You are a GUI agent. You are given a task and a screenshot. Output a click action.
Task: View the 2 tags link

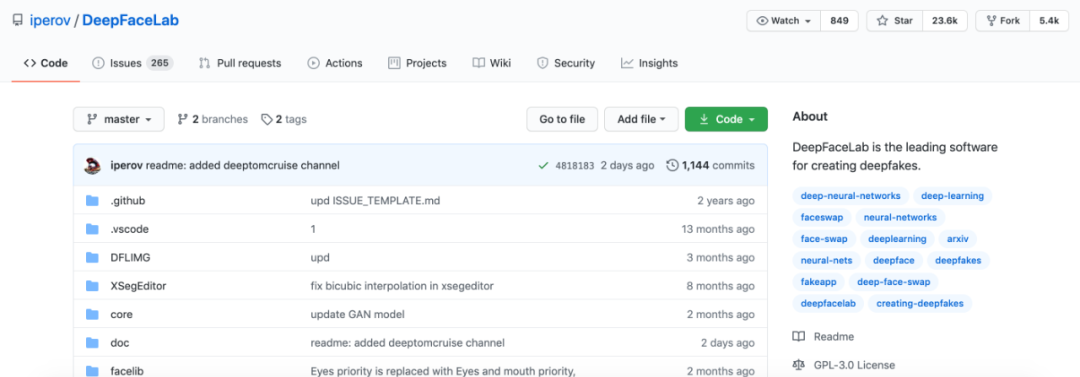284,119
